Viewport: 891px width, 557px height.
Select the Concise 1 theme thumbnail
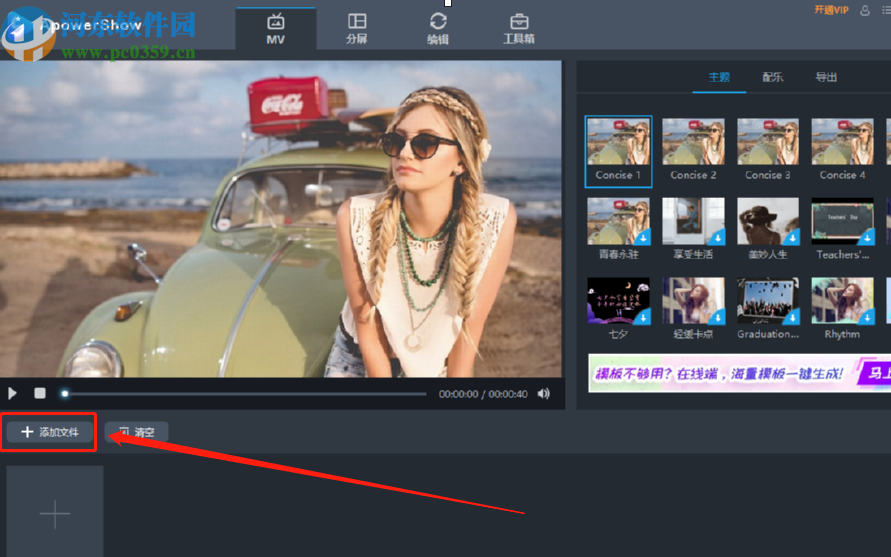click(618, 152)
